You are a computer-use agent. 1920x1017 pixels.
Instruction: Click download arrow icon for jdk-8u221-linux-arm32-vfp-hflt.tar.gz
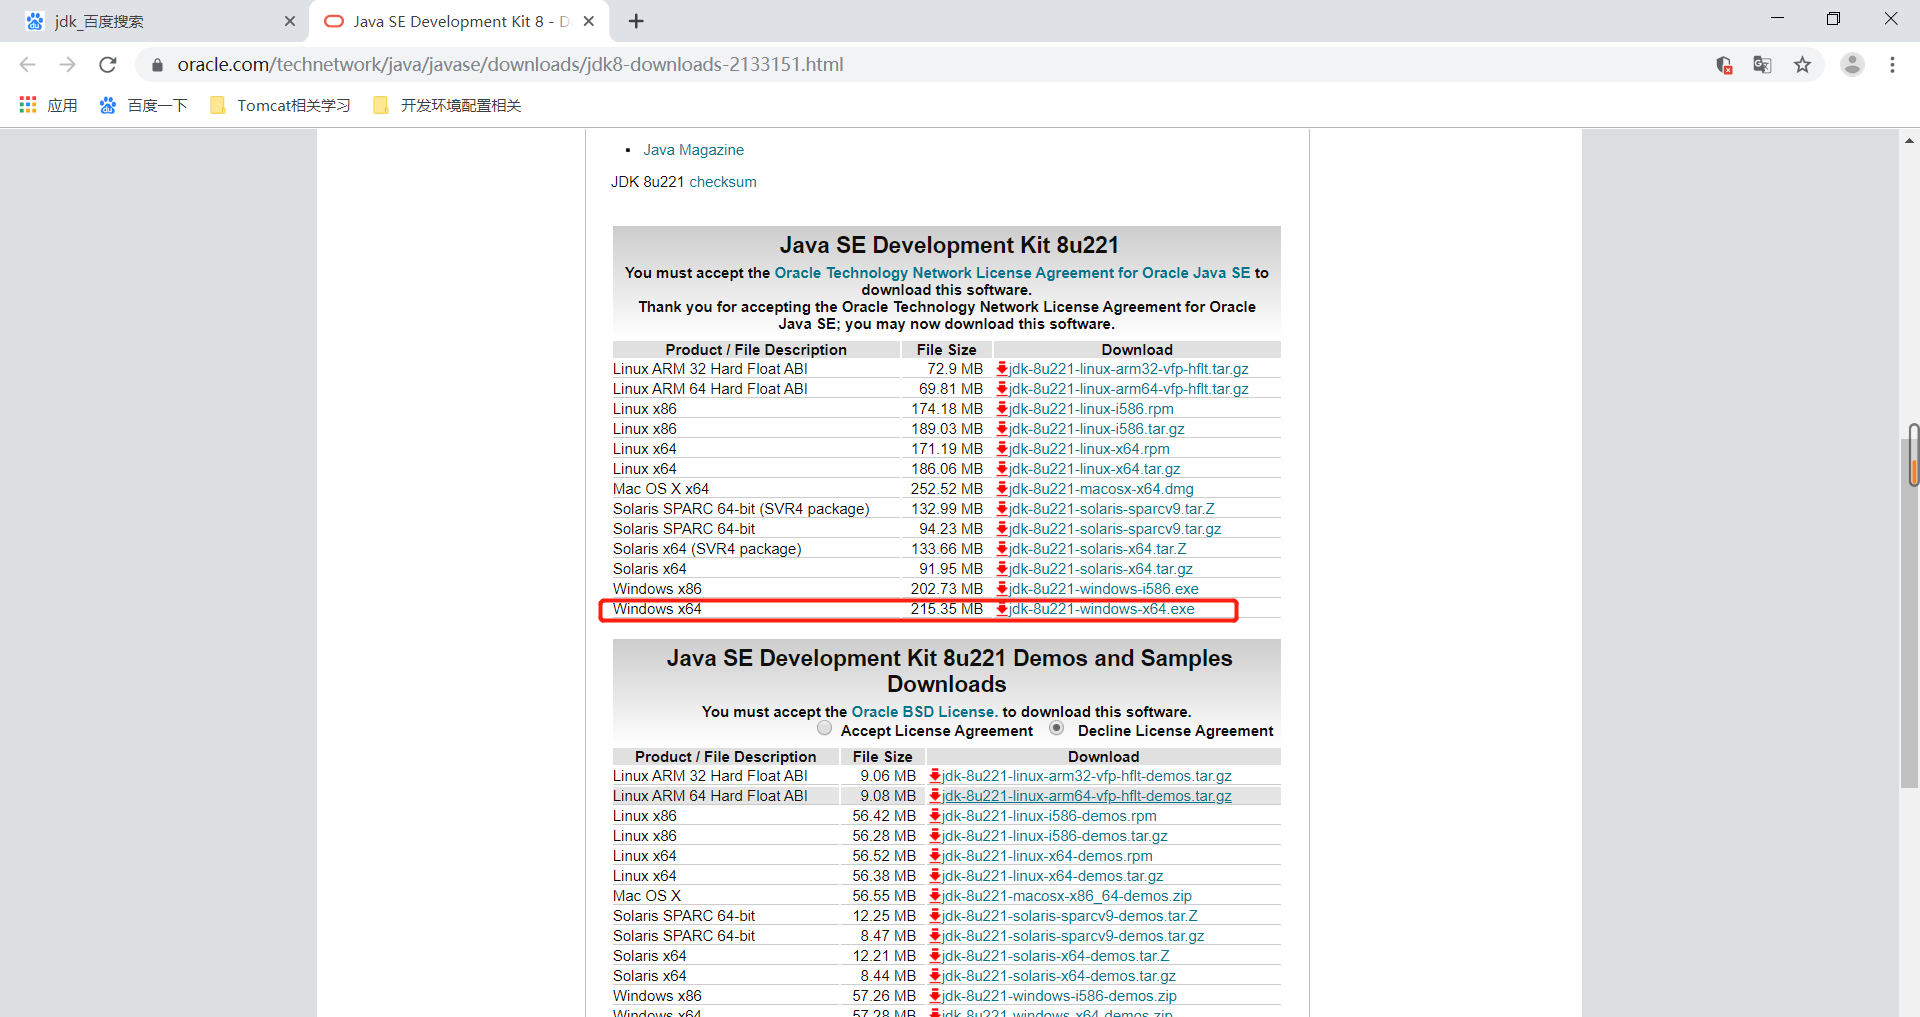click(x=1002, y=369)
